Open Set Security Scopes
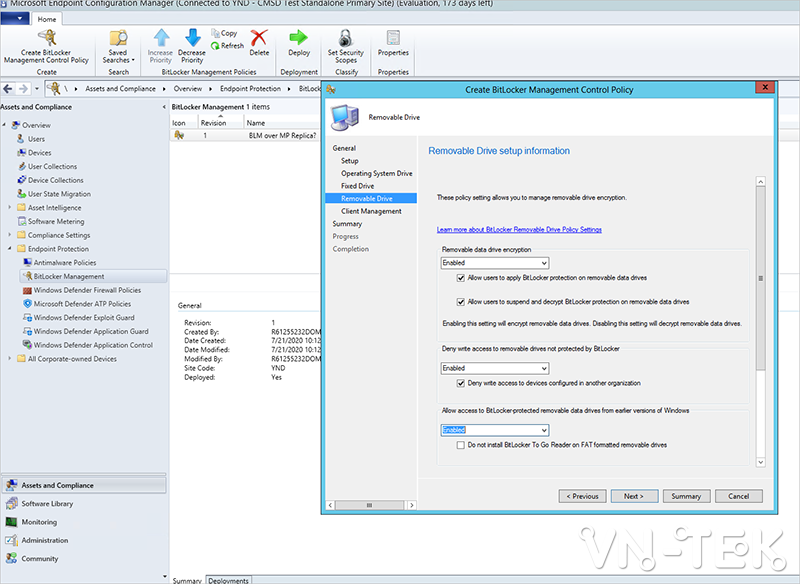This screenshot has width=800, height=584. click(346, 40)
